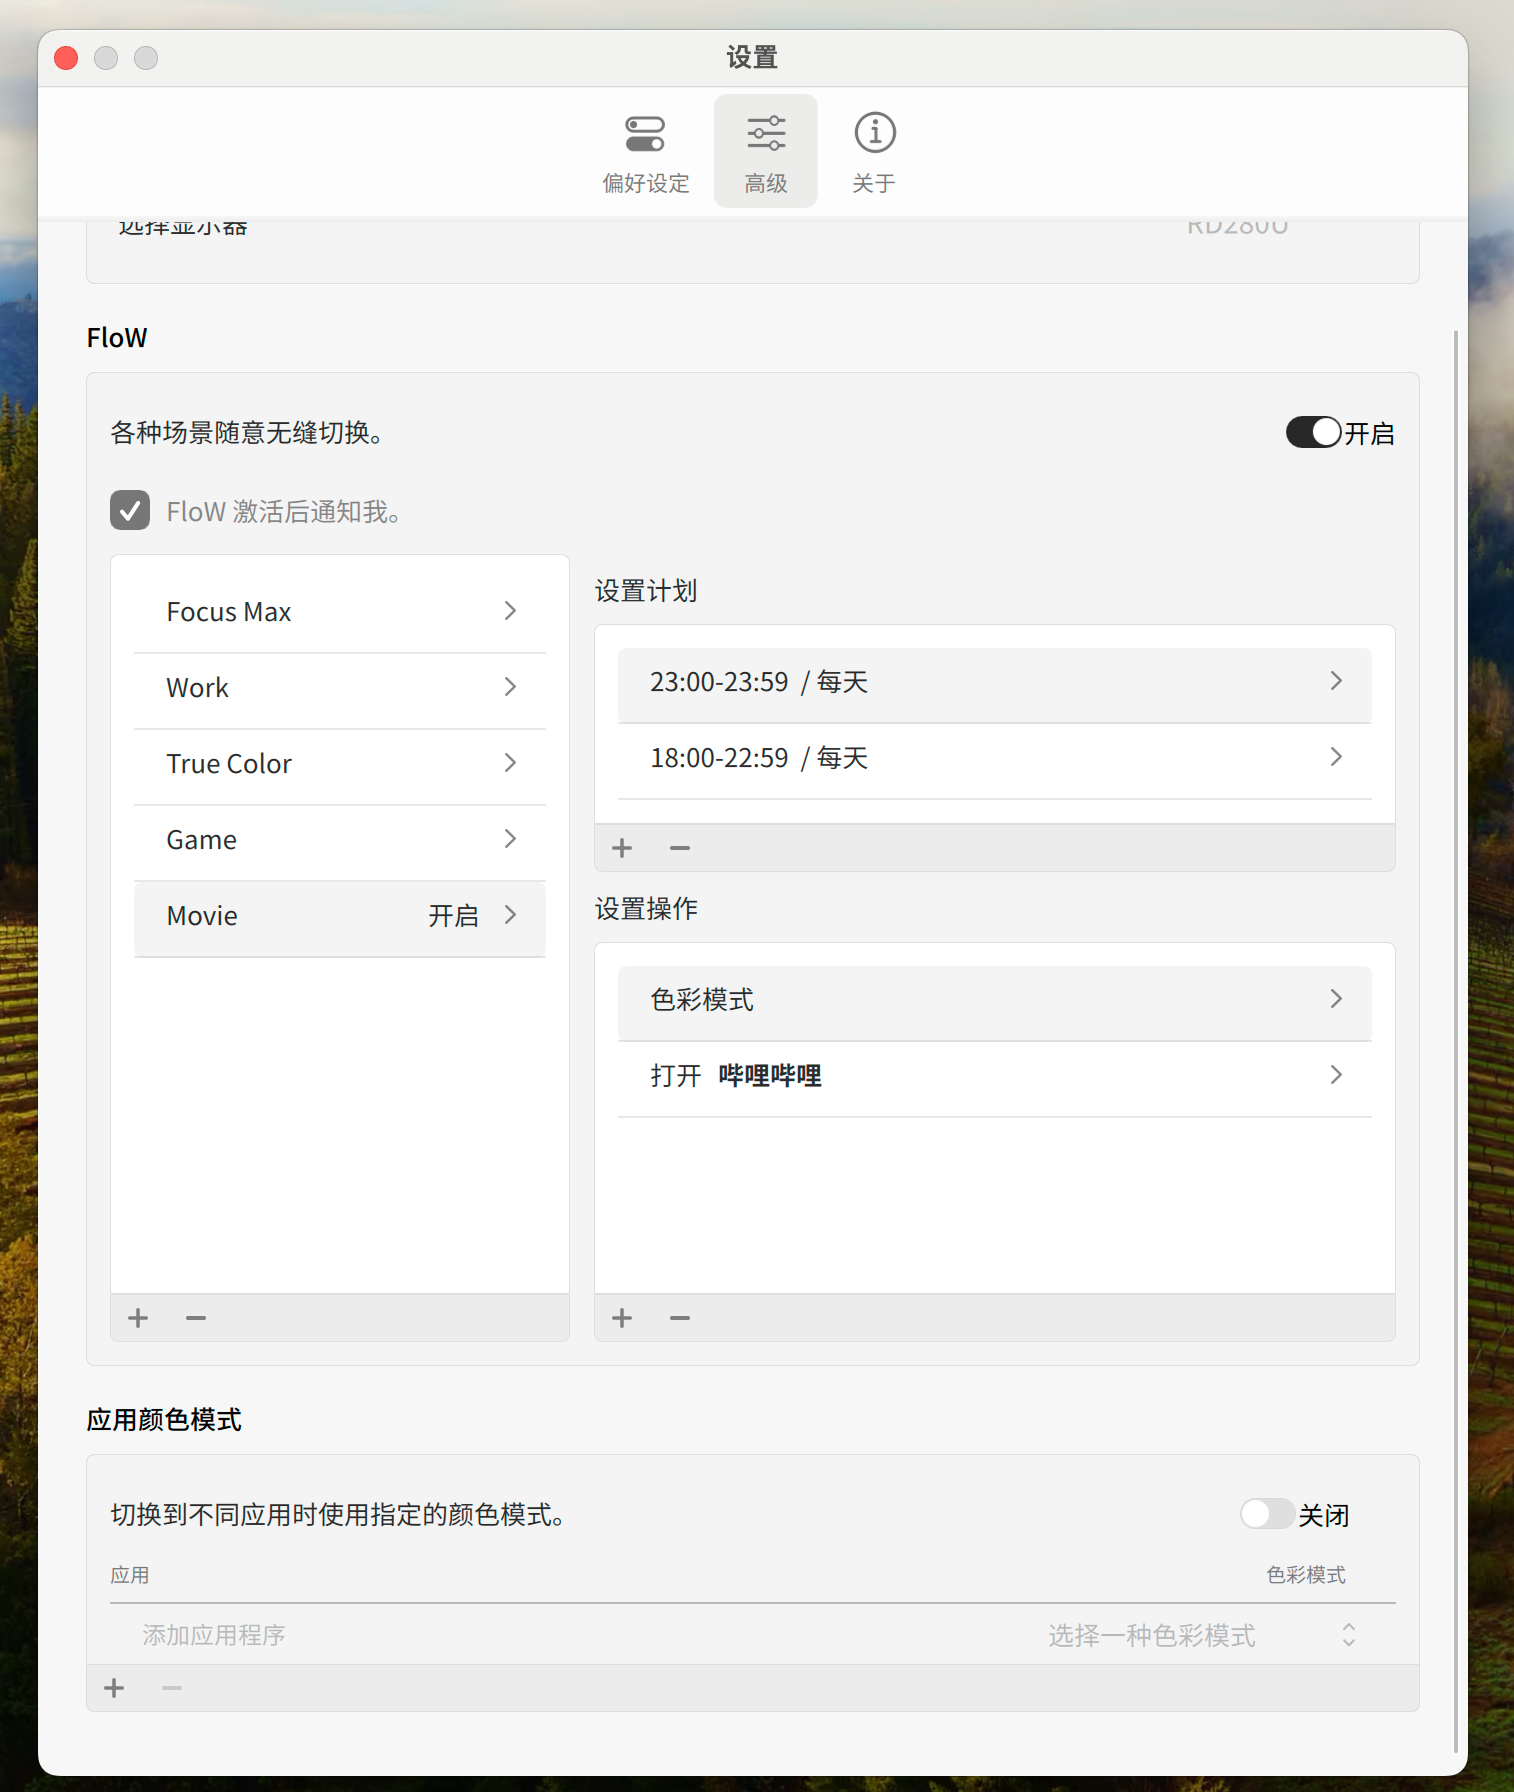Remove app from 应用颜色模式 list

(x=172, y=1688)
